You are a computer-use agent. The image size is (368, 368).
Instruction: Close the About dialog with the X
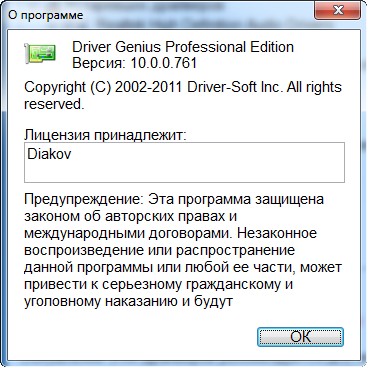coord(337,10)
